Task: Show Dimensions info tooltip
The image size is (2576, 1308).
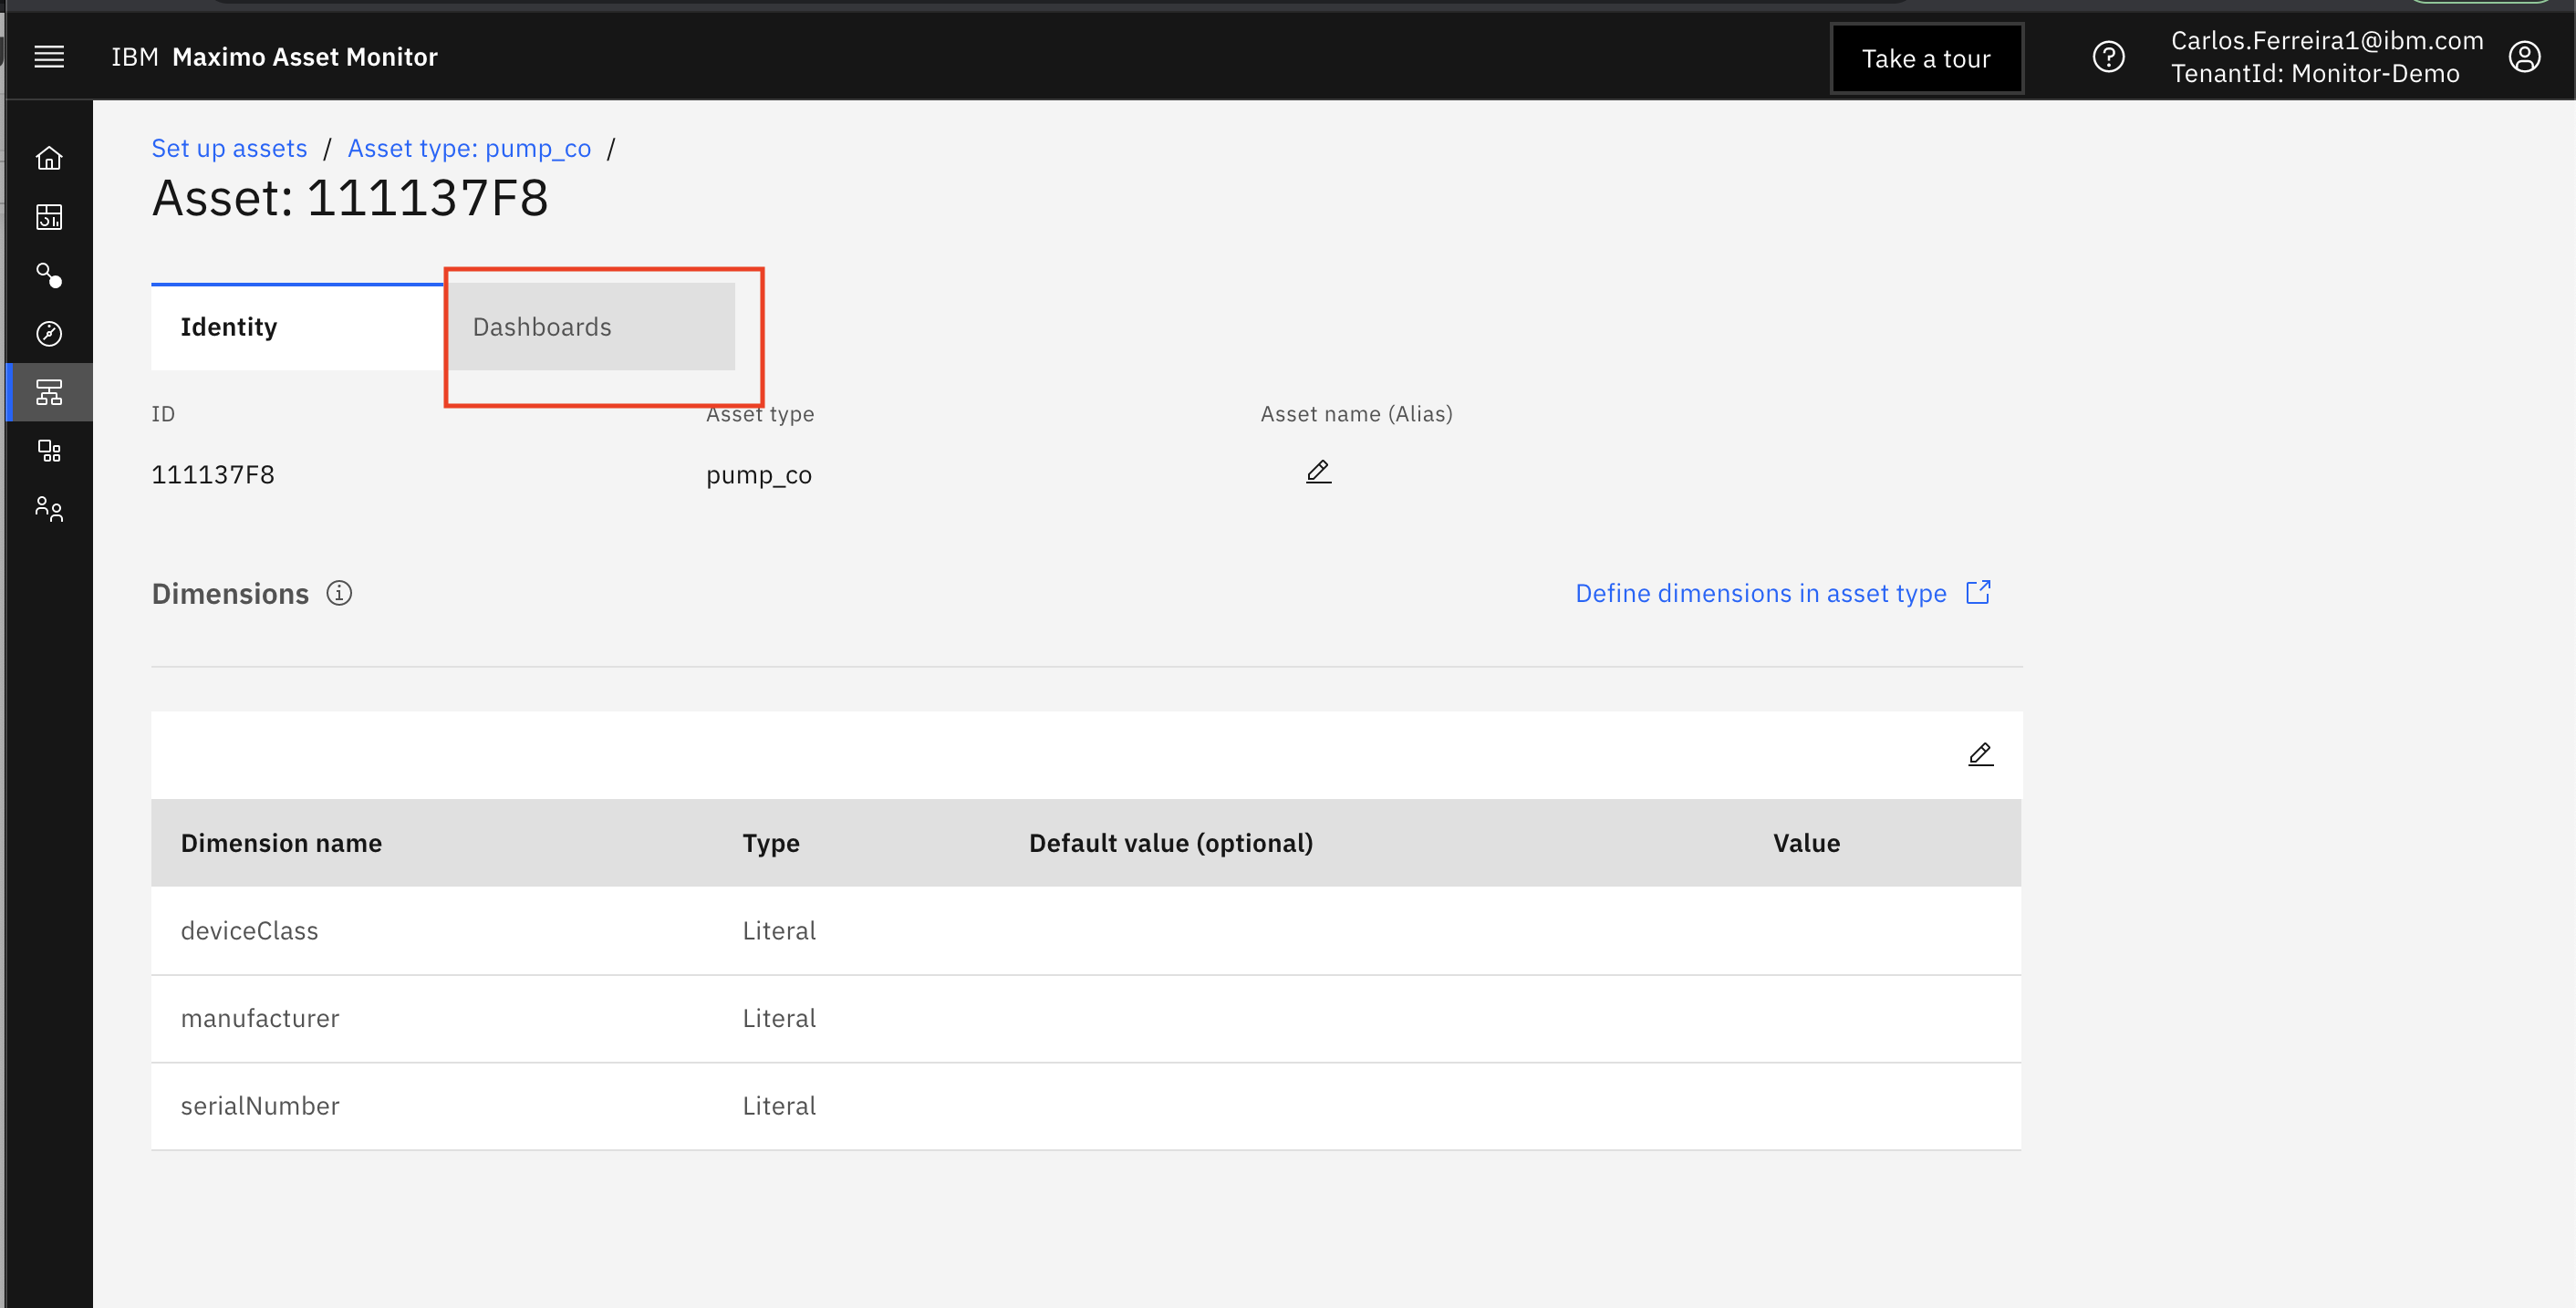Action: [x=339, y=593]
